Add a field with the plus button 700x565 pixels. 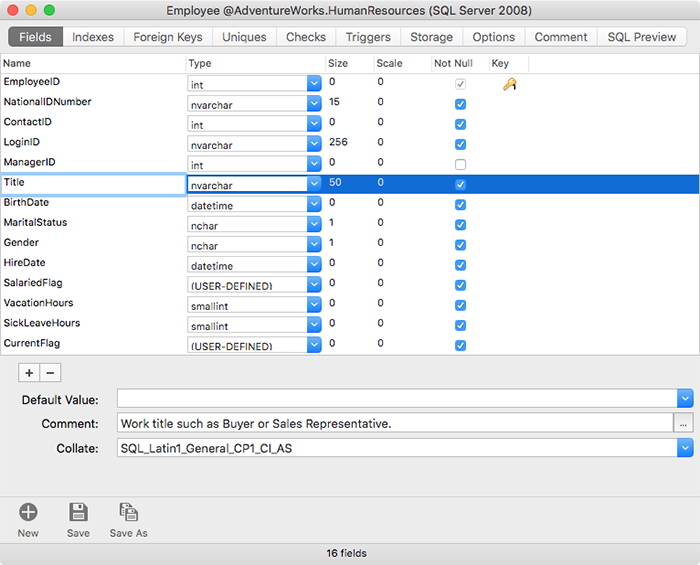pyautogui.click(x=29, y=373)
